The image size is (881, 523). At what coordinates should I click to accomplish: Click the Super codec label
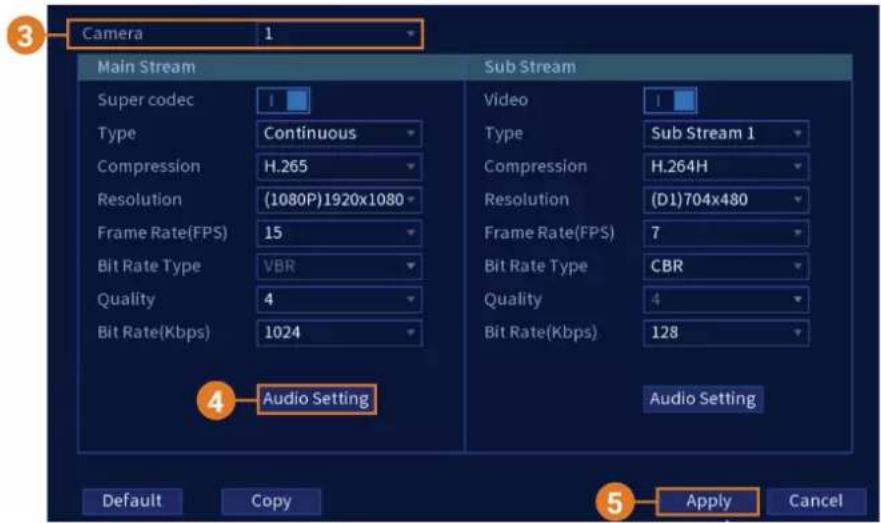pyautogui.click(x=146, y=101)
